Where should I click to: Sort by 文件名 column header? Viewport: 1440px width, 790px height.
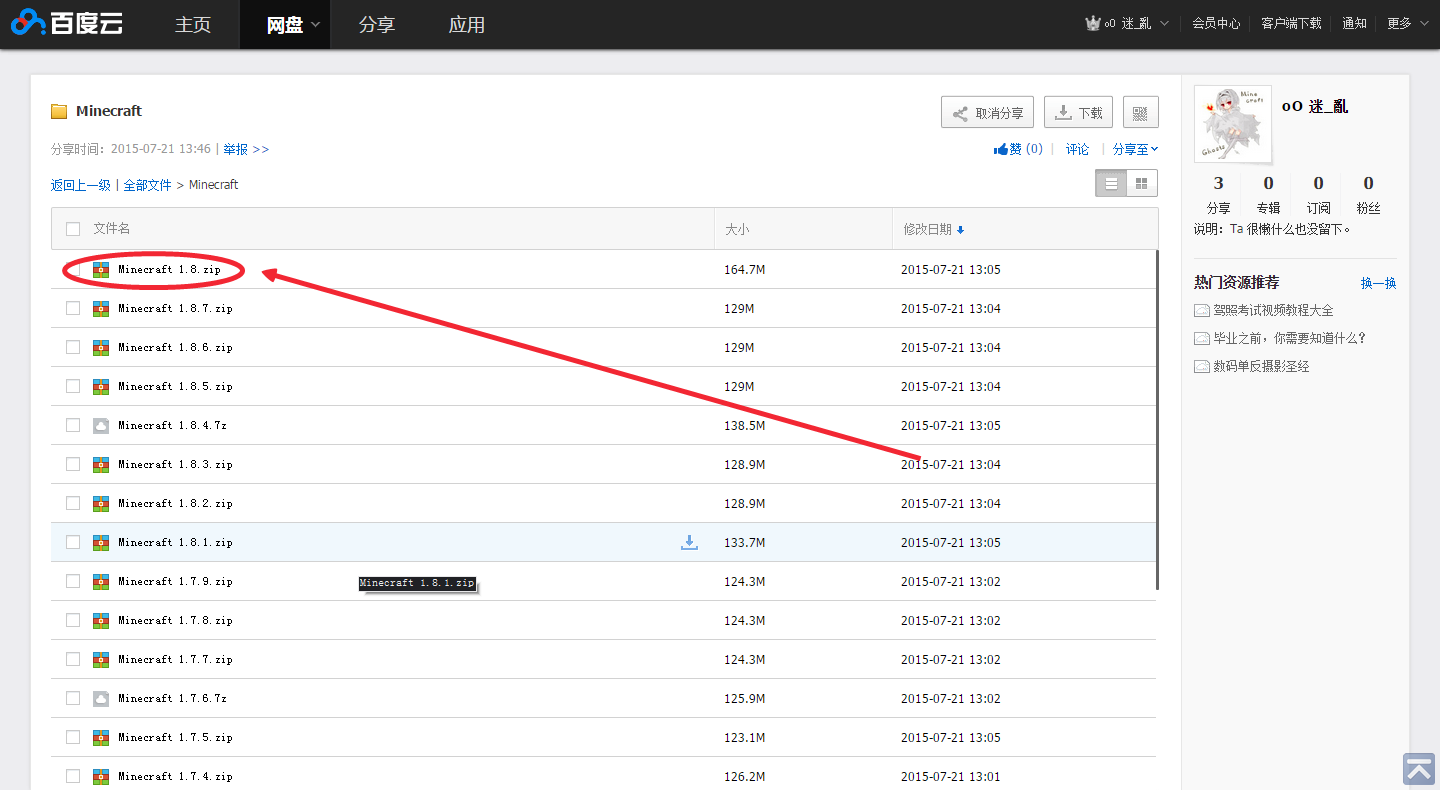point(112,229)
